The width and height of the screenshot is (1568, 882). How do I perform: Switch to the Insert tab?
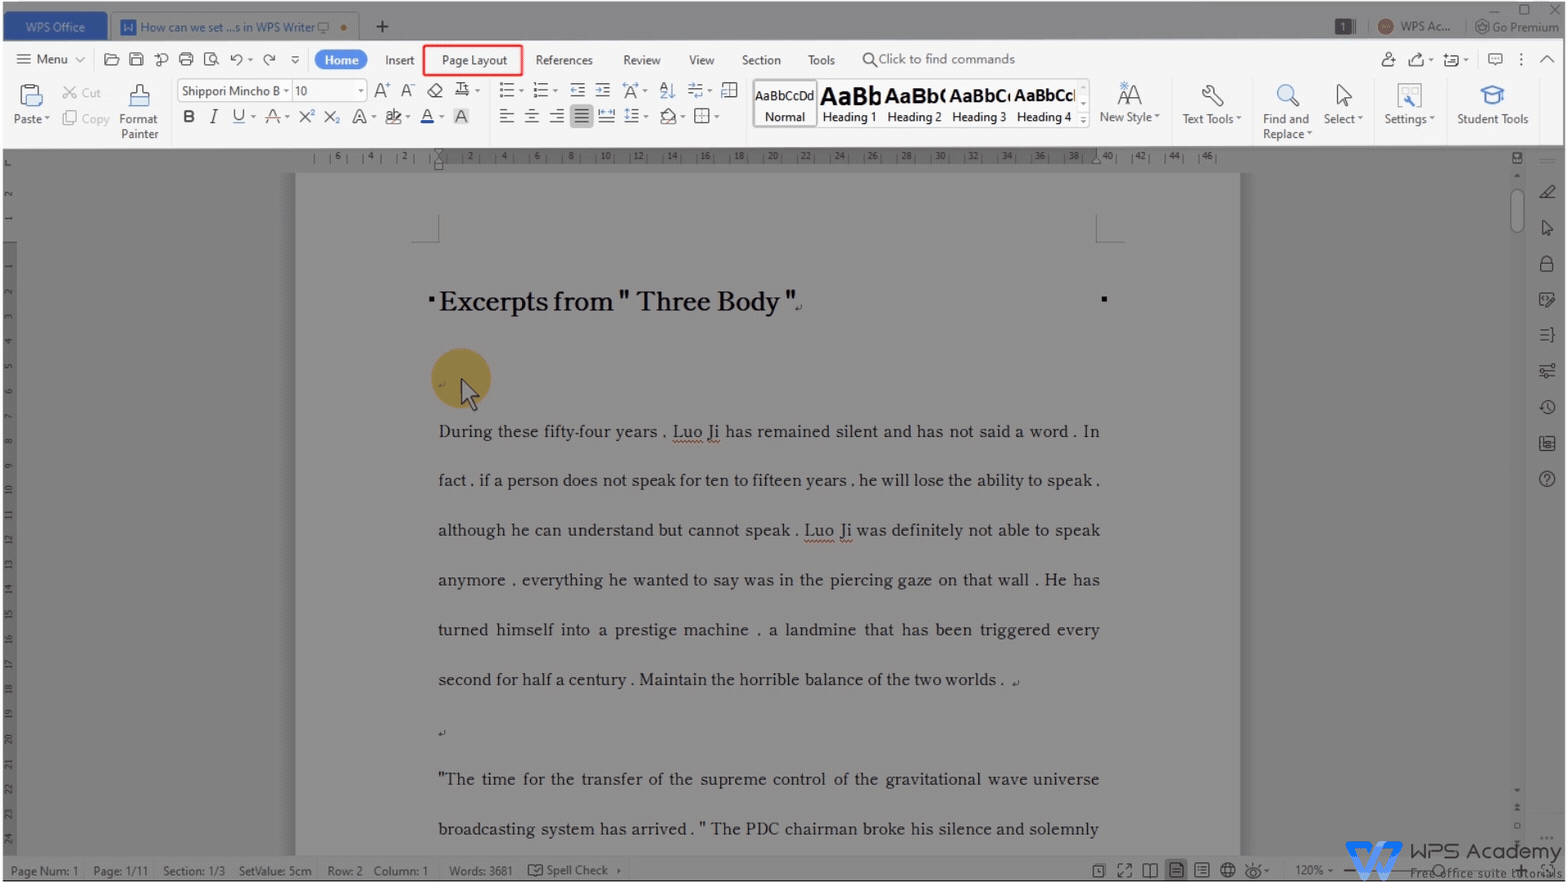click(x=399, y=60)
